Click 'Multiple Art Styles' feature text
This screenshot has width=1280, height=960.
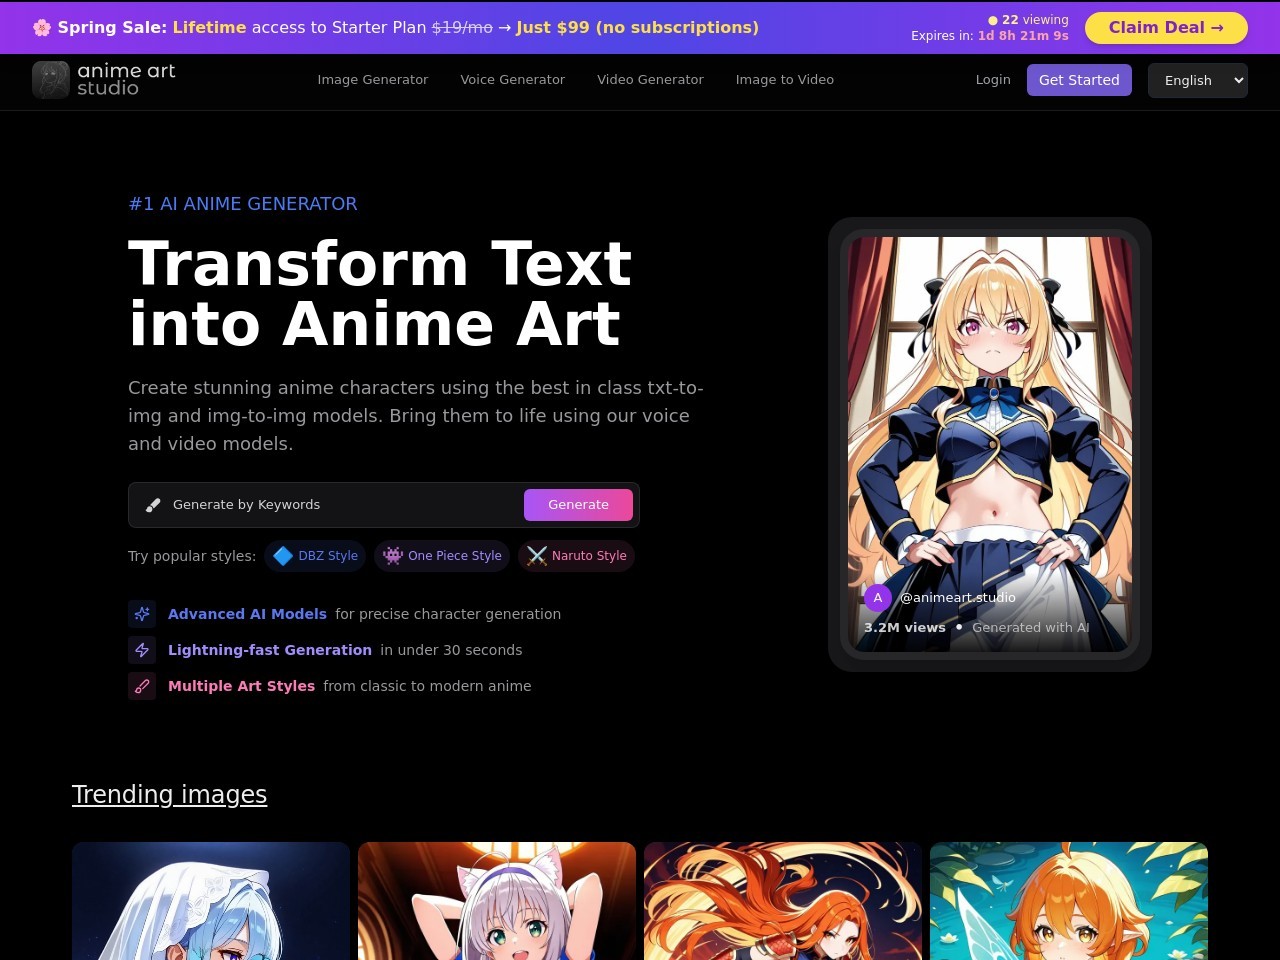coord(241,686)
